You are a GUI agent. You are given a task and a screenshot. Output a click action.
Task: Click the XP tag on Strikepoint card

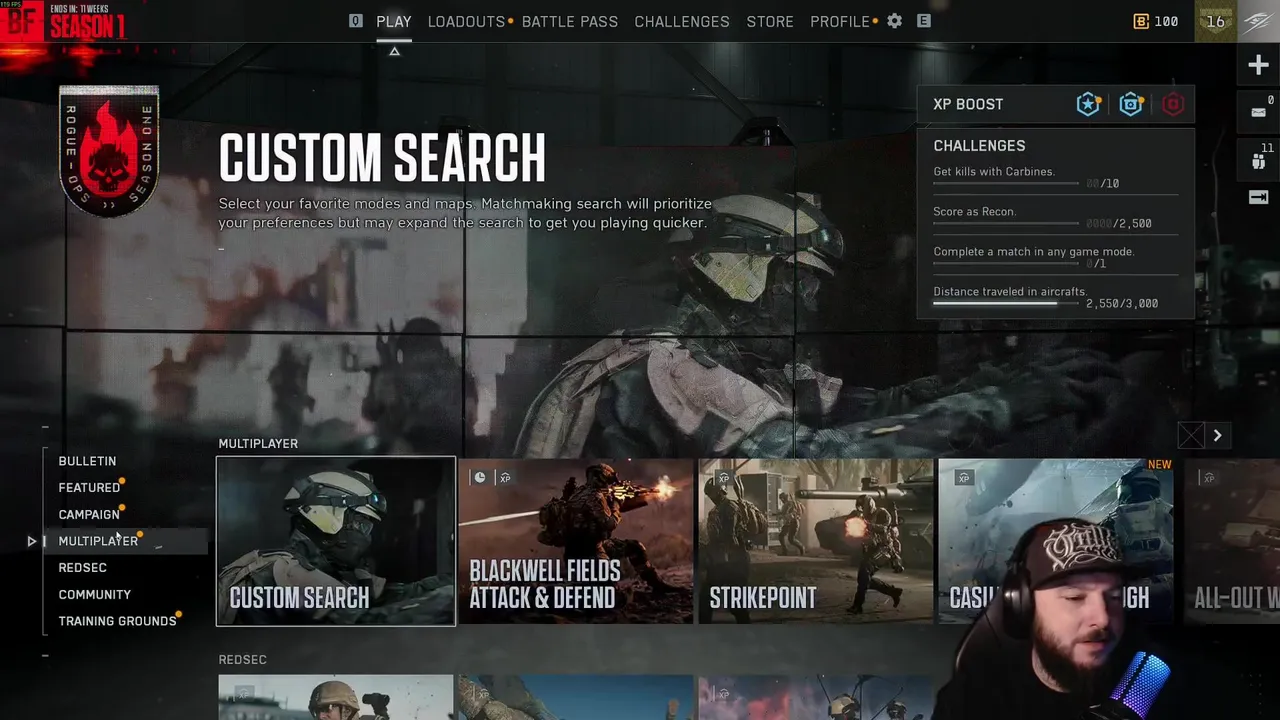pos(723,478)
